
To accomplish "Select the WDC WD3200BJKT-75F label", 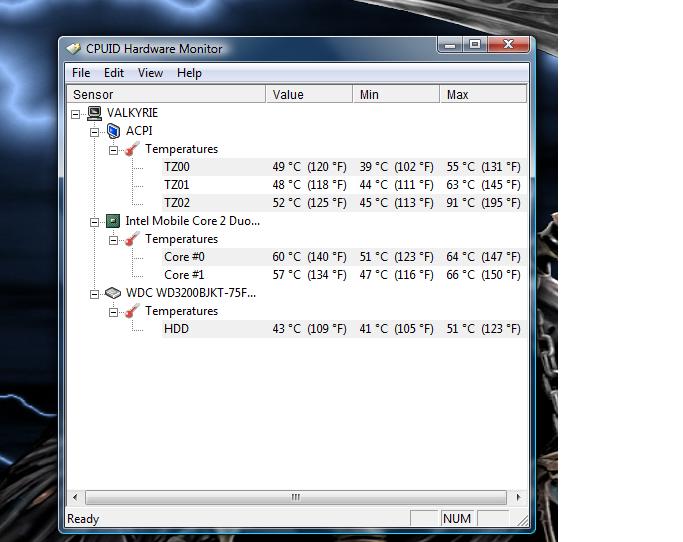I will [191, 293].
